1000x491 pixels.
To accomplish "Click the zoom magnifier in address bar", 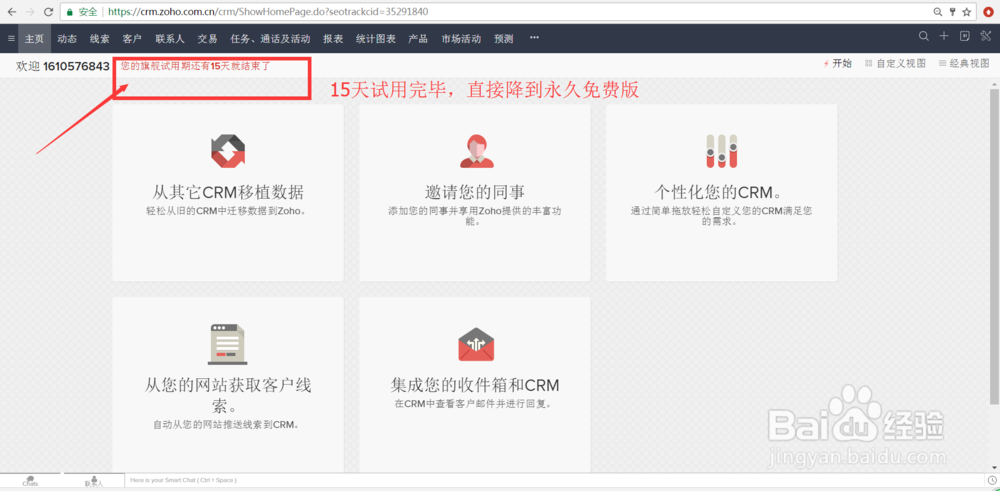I will (x=938, y=11).
